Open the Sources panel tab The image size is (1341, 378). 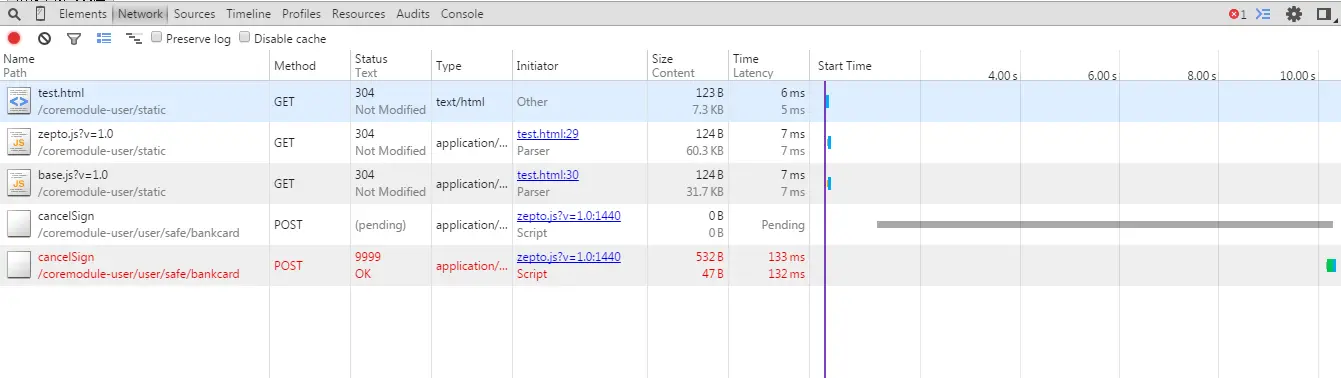(x=194, y=14)
